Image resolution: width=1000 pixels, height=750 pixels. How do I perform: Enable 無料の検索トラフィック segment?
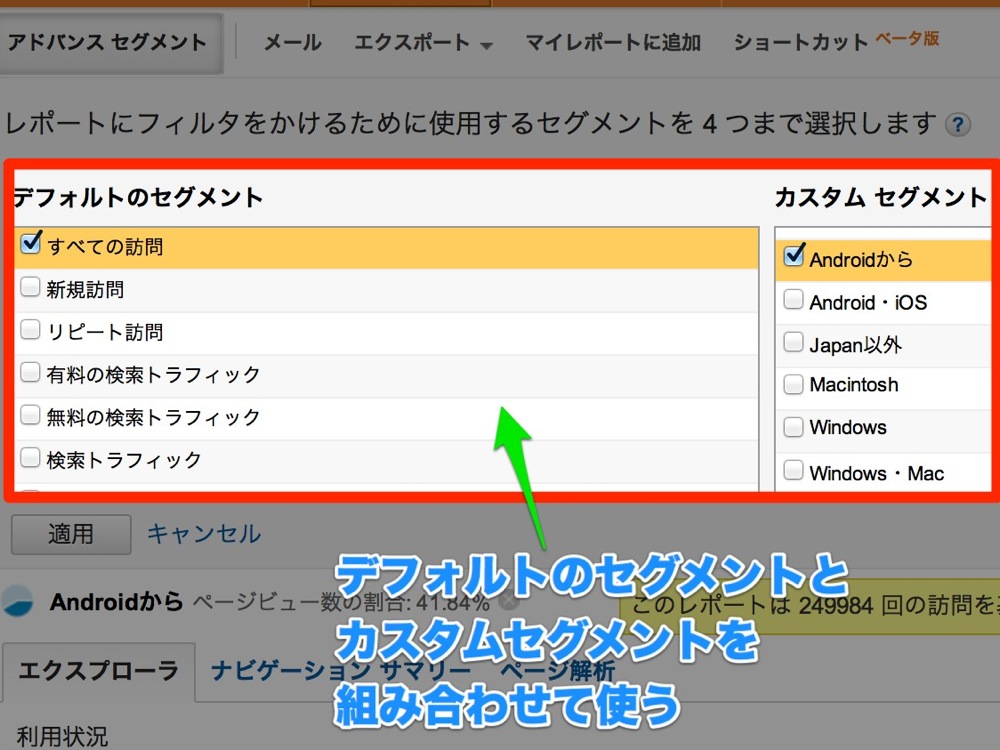[30, 415]
